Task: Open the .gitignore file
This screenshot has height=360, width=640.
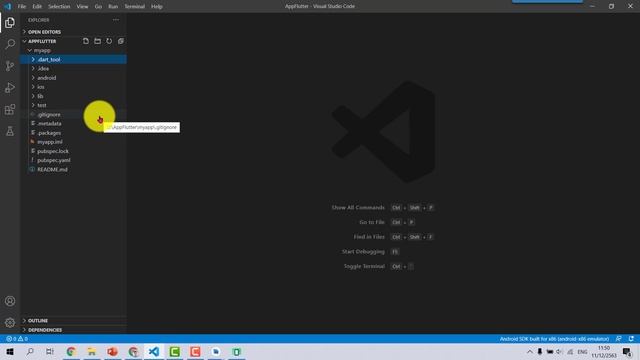Action: (x=73, y=114)
